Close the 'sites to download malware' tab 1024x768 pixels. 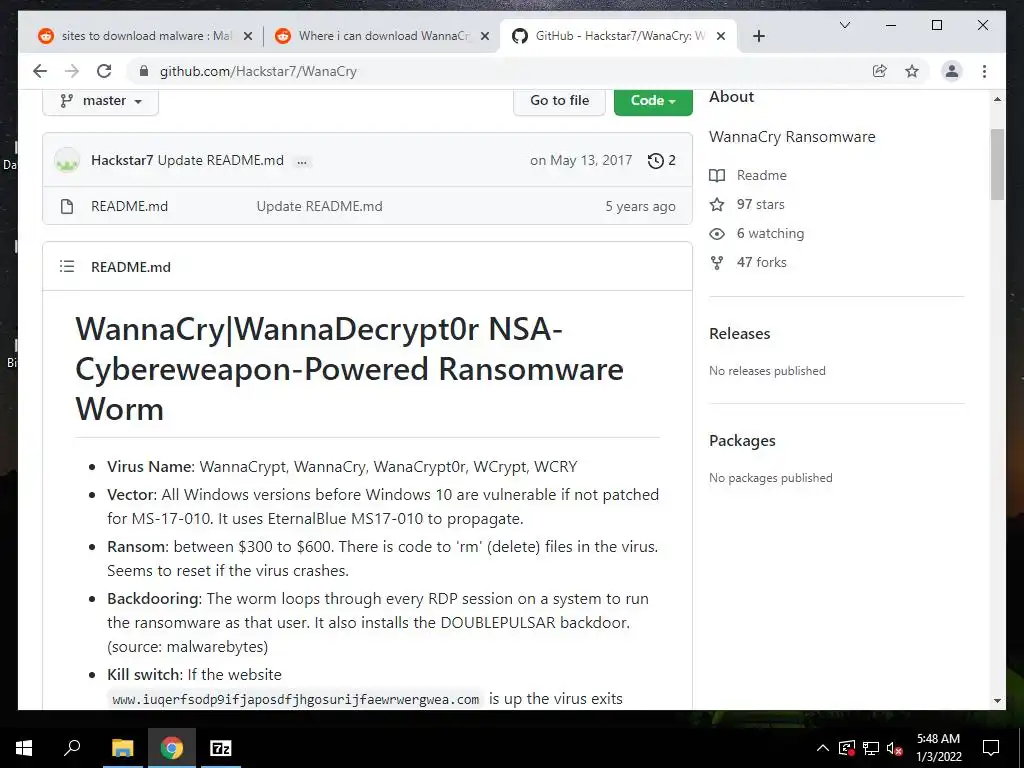[248, 36]
